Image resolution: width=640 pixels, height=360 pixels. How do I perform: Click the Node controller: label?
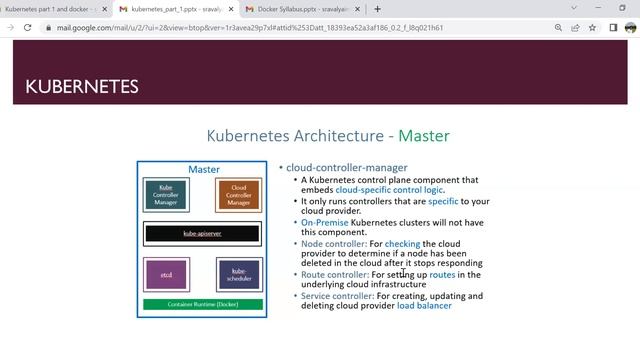(334, 244)
